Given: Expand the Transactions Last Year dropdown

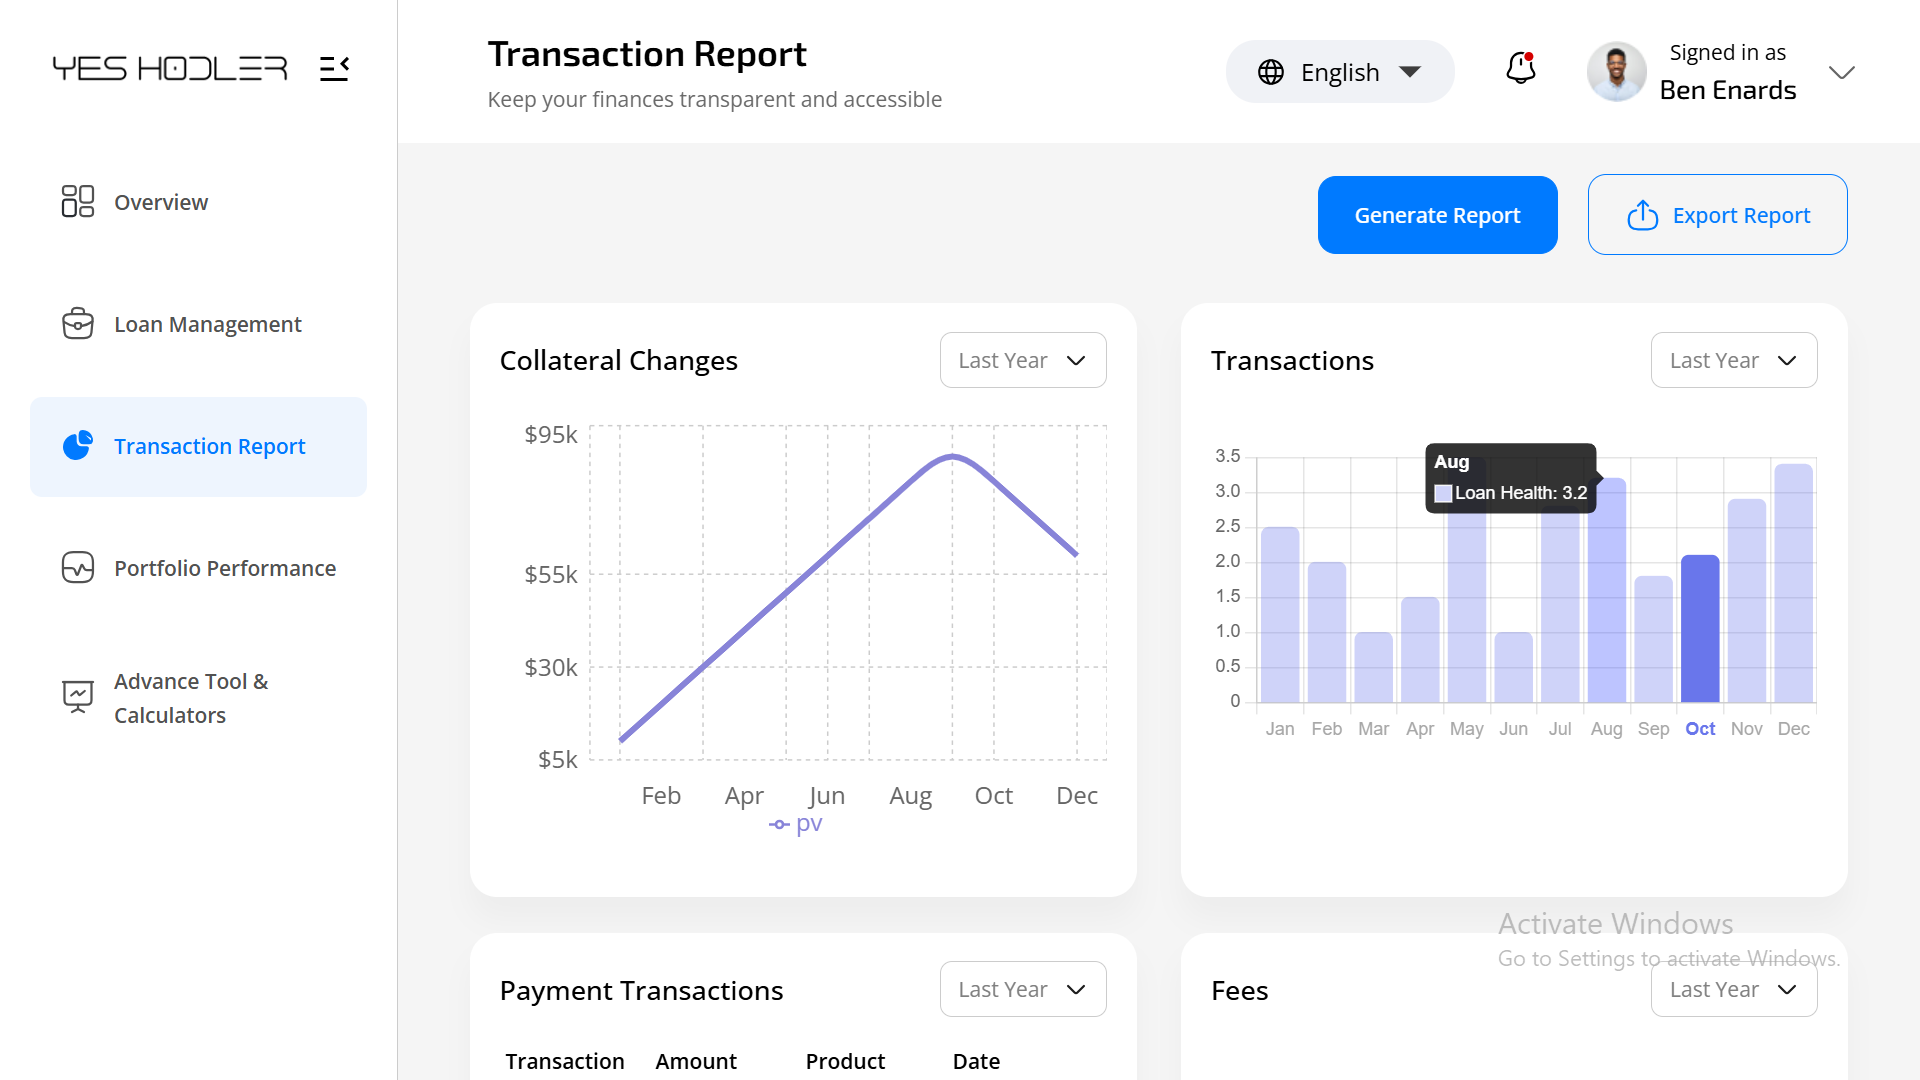Looking at the screenshot, I should click(1733, 360).
